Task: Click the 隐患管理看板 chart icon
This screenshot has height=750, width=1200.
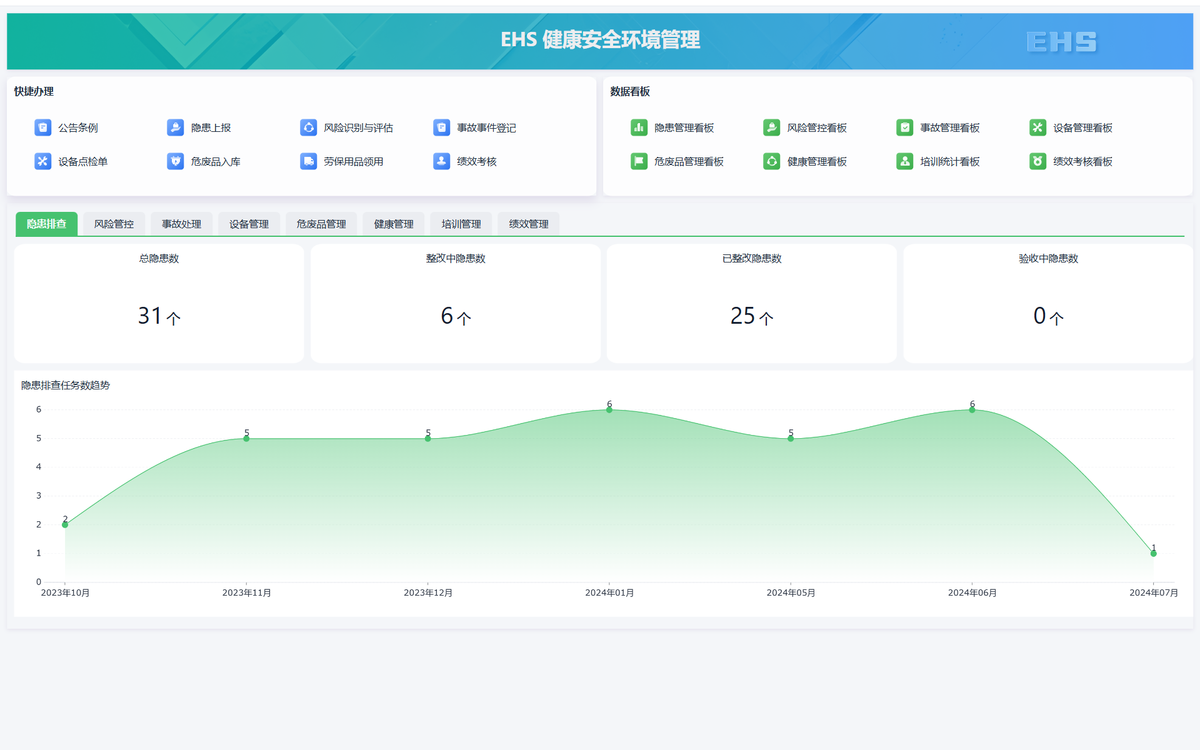Action: click(639, 128)
